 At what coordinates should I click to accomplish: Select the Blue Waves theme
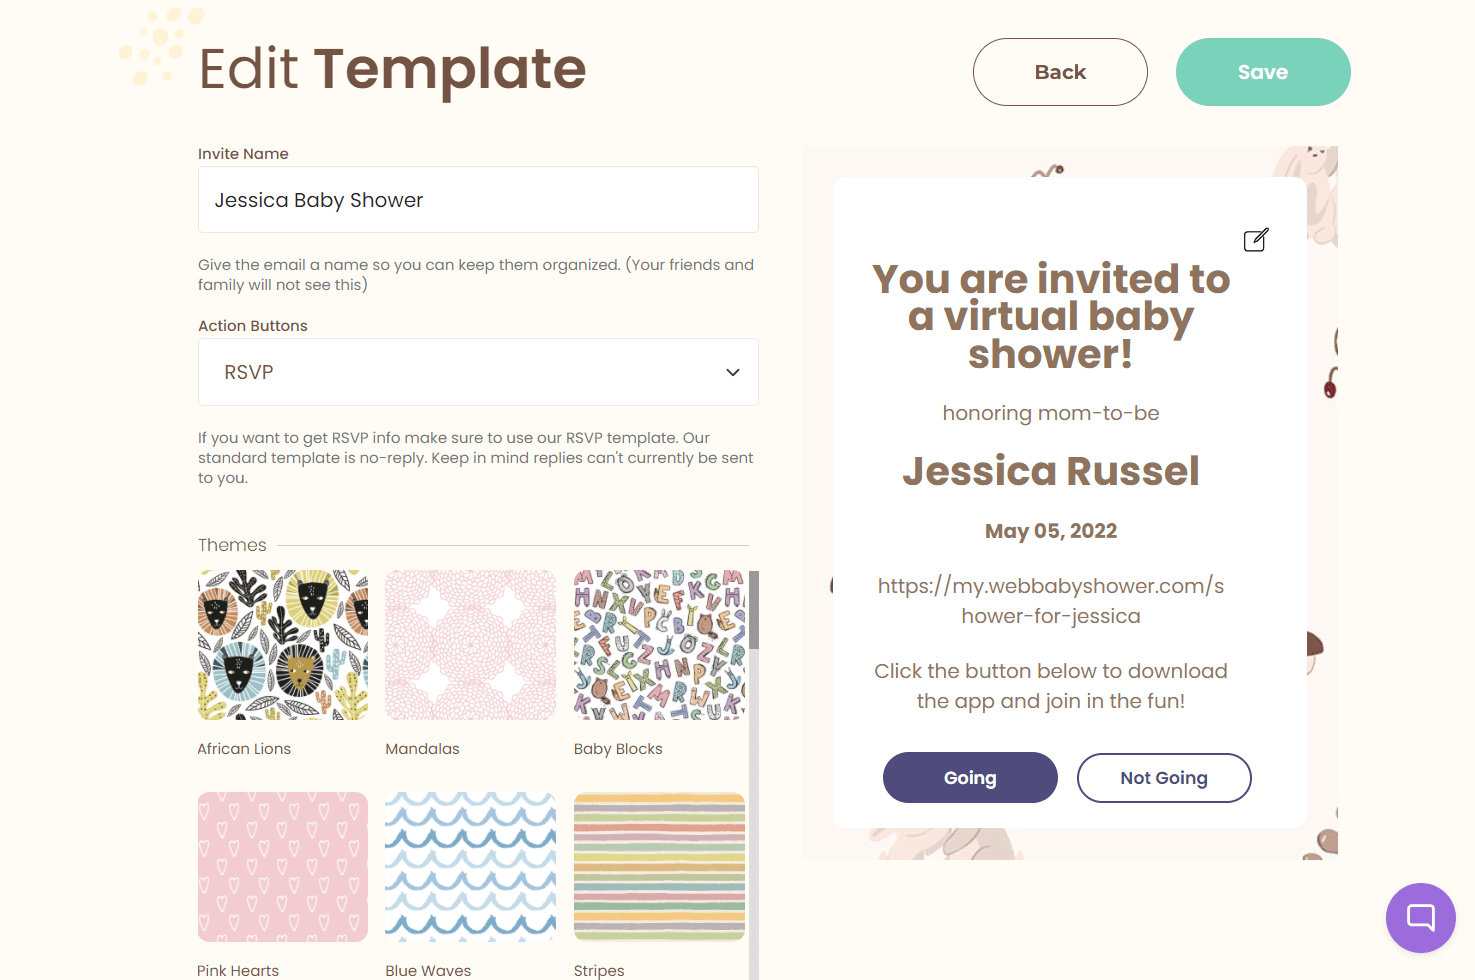coord(470,866)
